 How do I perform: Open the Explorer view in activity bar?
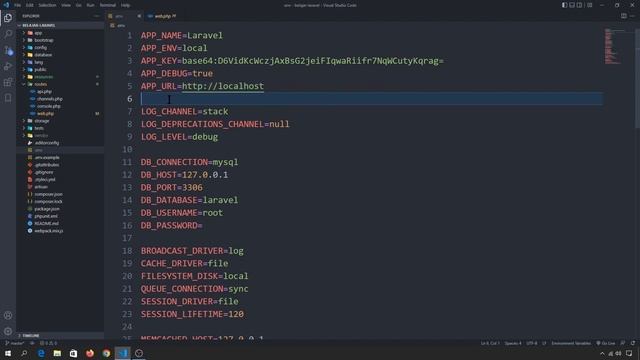(8, 18)
